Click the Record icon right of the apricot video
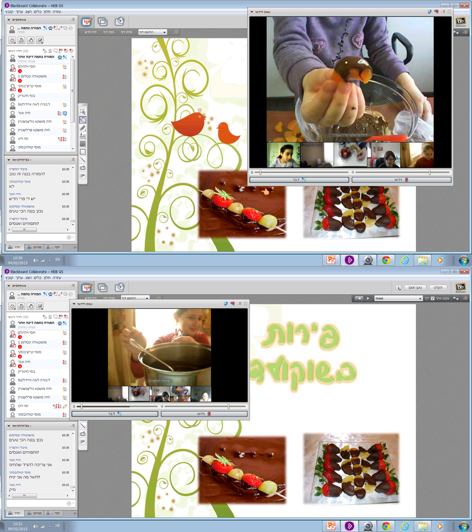Image resolution: width=472 pixels, height=532 pixels. [460, 22]
